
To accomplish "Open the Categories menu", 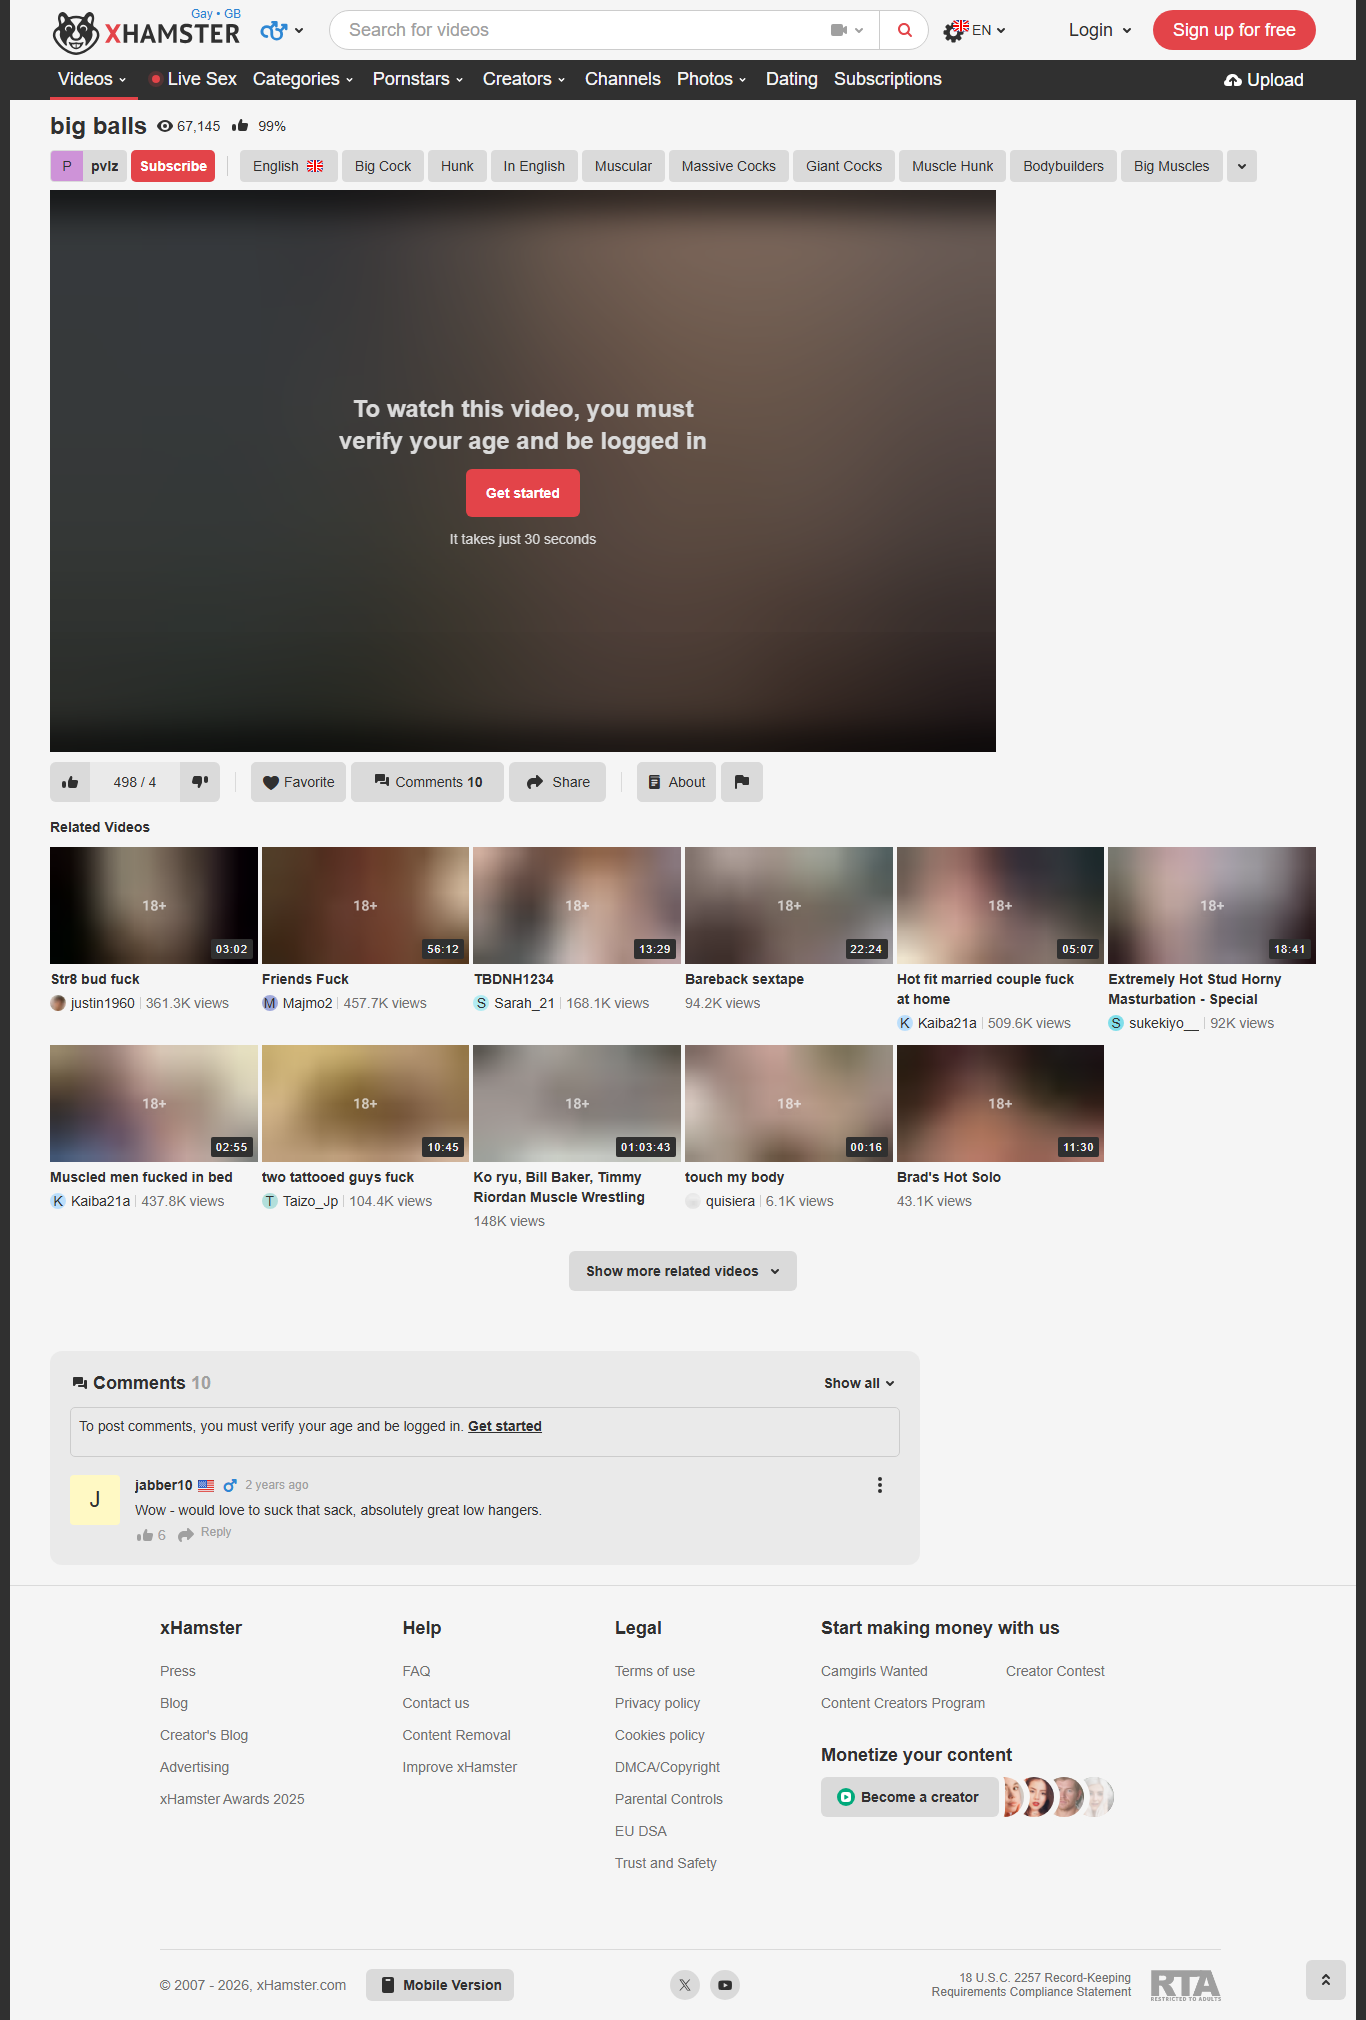I will tap(303, 79).
